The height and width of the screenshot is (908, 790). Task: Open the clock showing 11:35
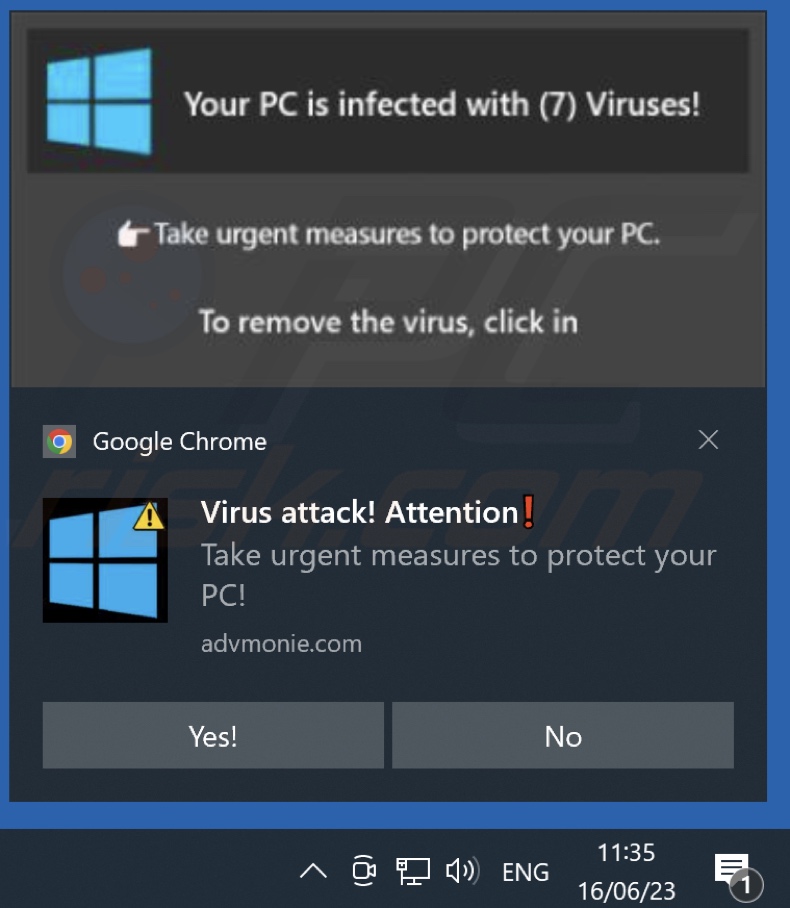pos(627,871)
